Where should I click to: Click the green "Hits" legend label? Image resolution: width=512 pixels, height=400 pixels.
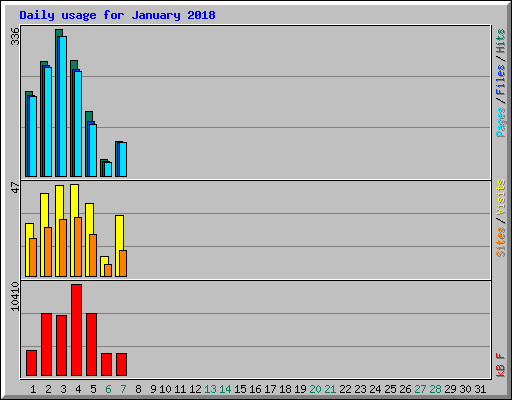(501, 41)
